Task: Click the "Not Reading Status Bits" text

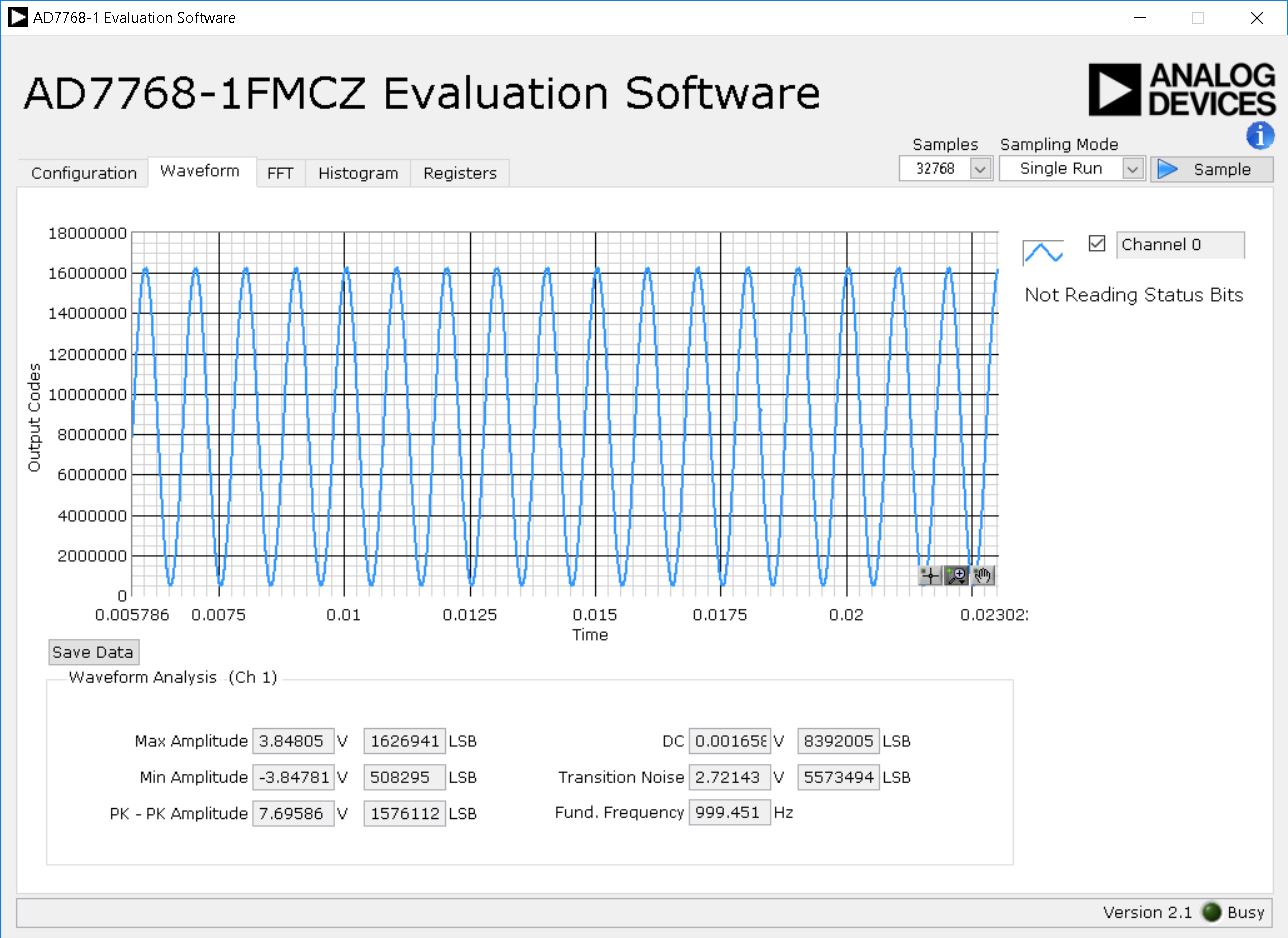Action: tap(1134, 295)
